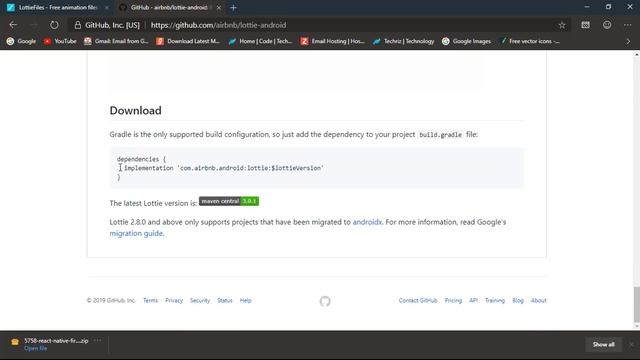Close the downloads bar

click(631, 344)
